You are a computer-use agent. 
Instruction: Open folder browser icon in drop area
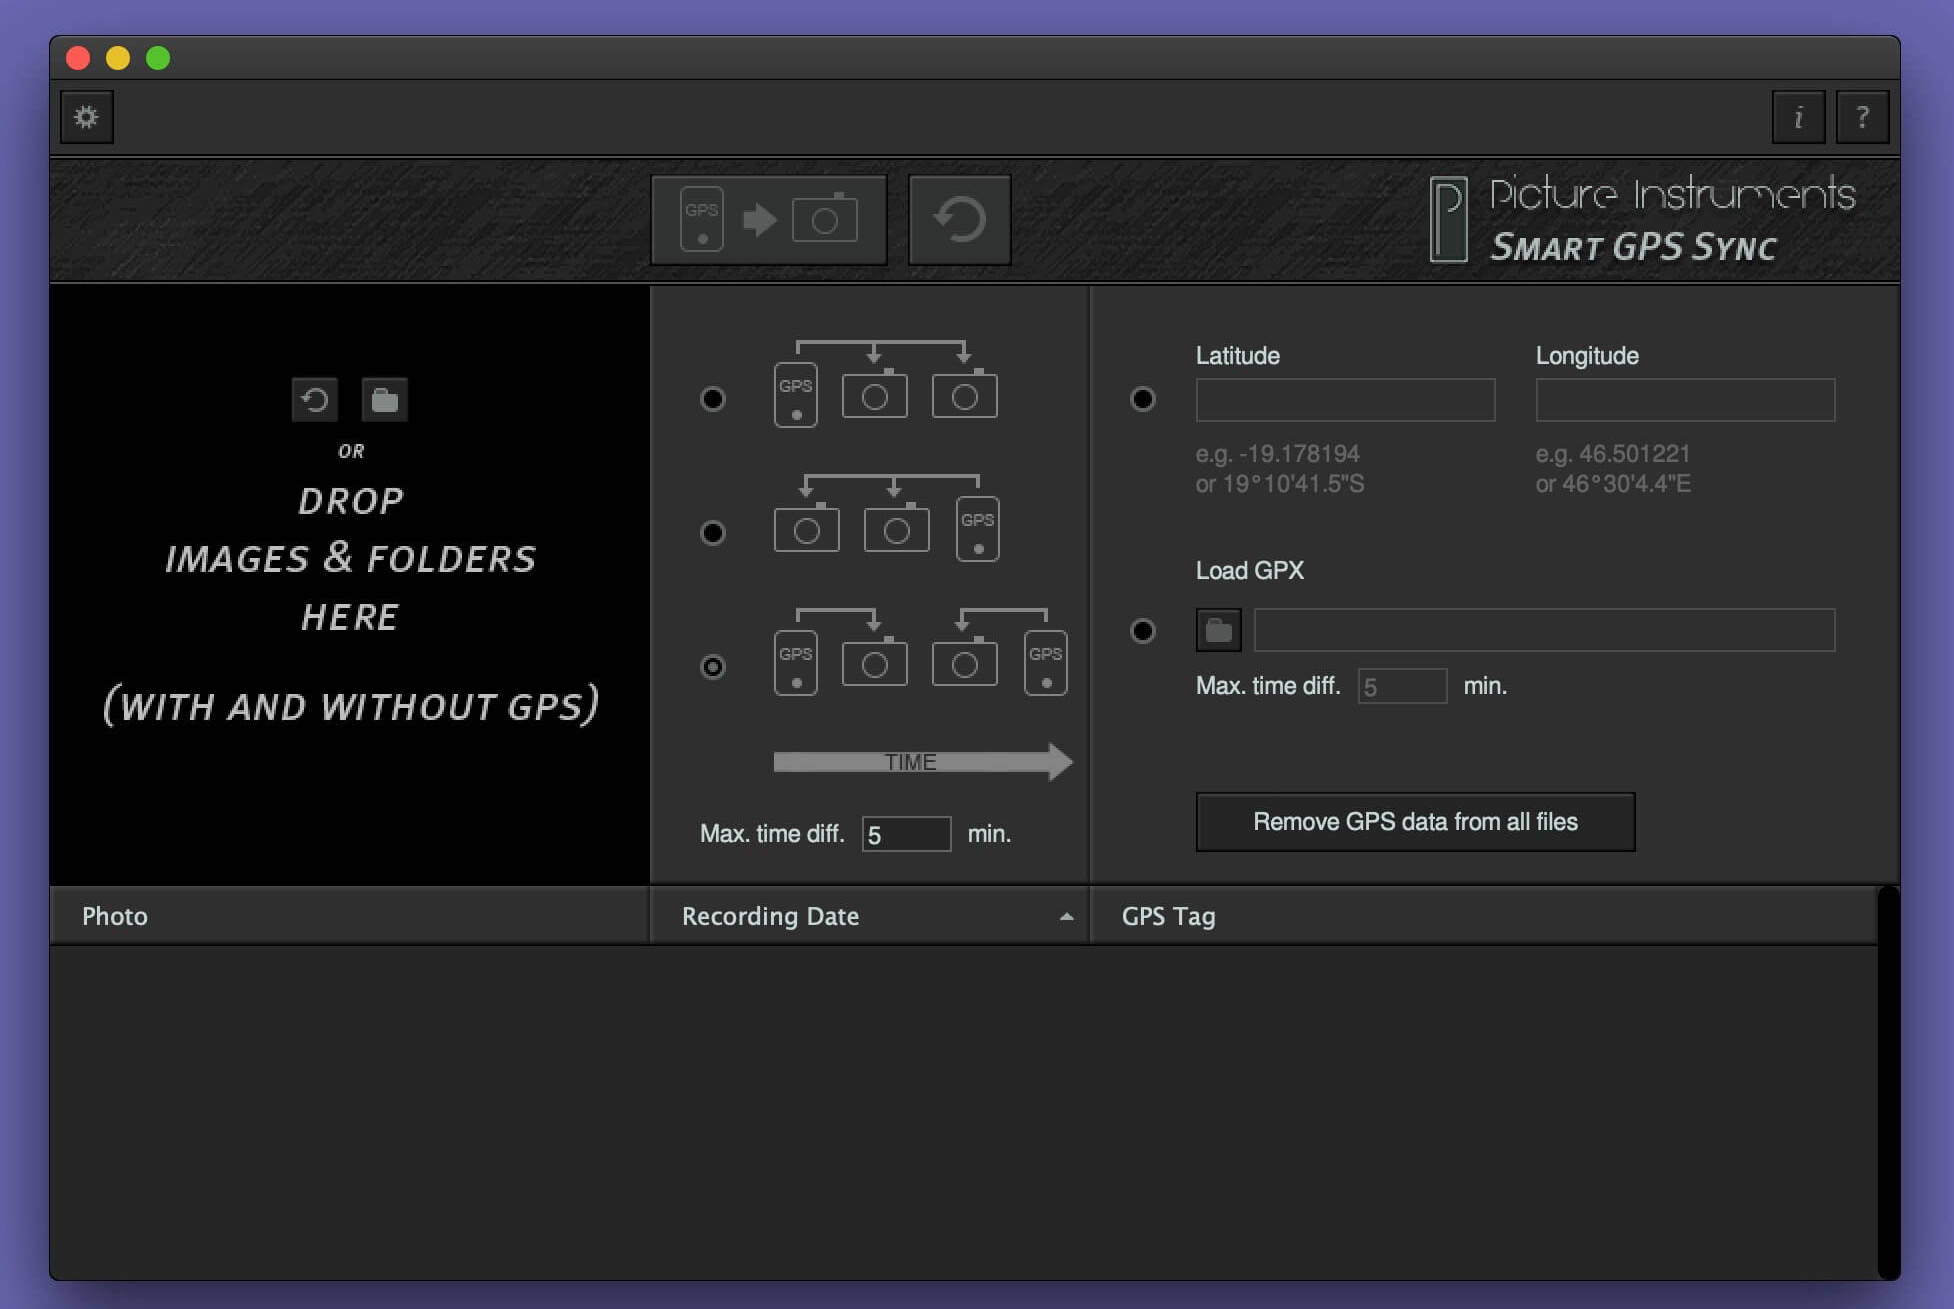[x=385, y=400]
